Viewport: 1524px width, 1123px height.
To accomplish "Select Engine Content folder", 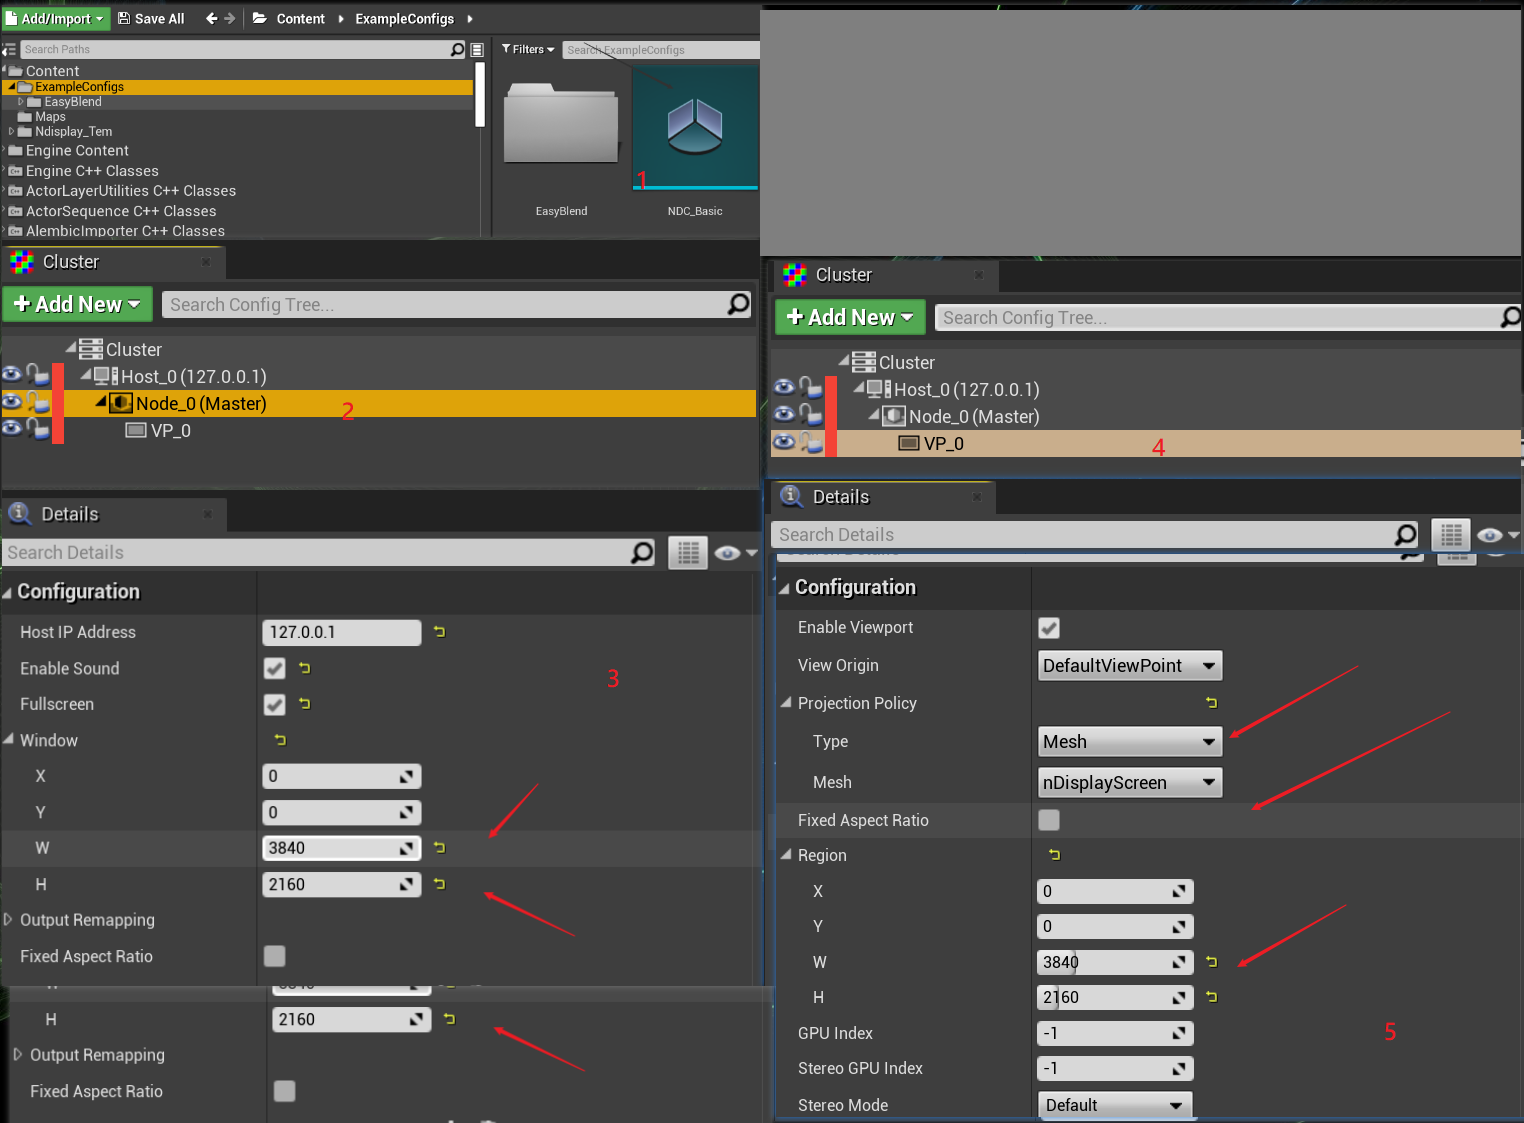I will coord(77,151).
